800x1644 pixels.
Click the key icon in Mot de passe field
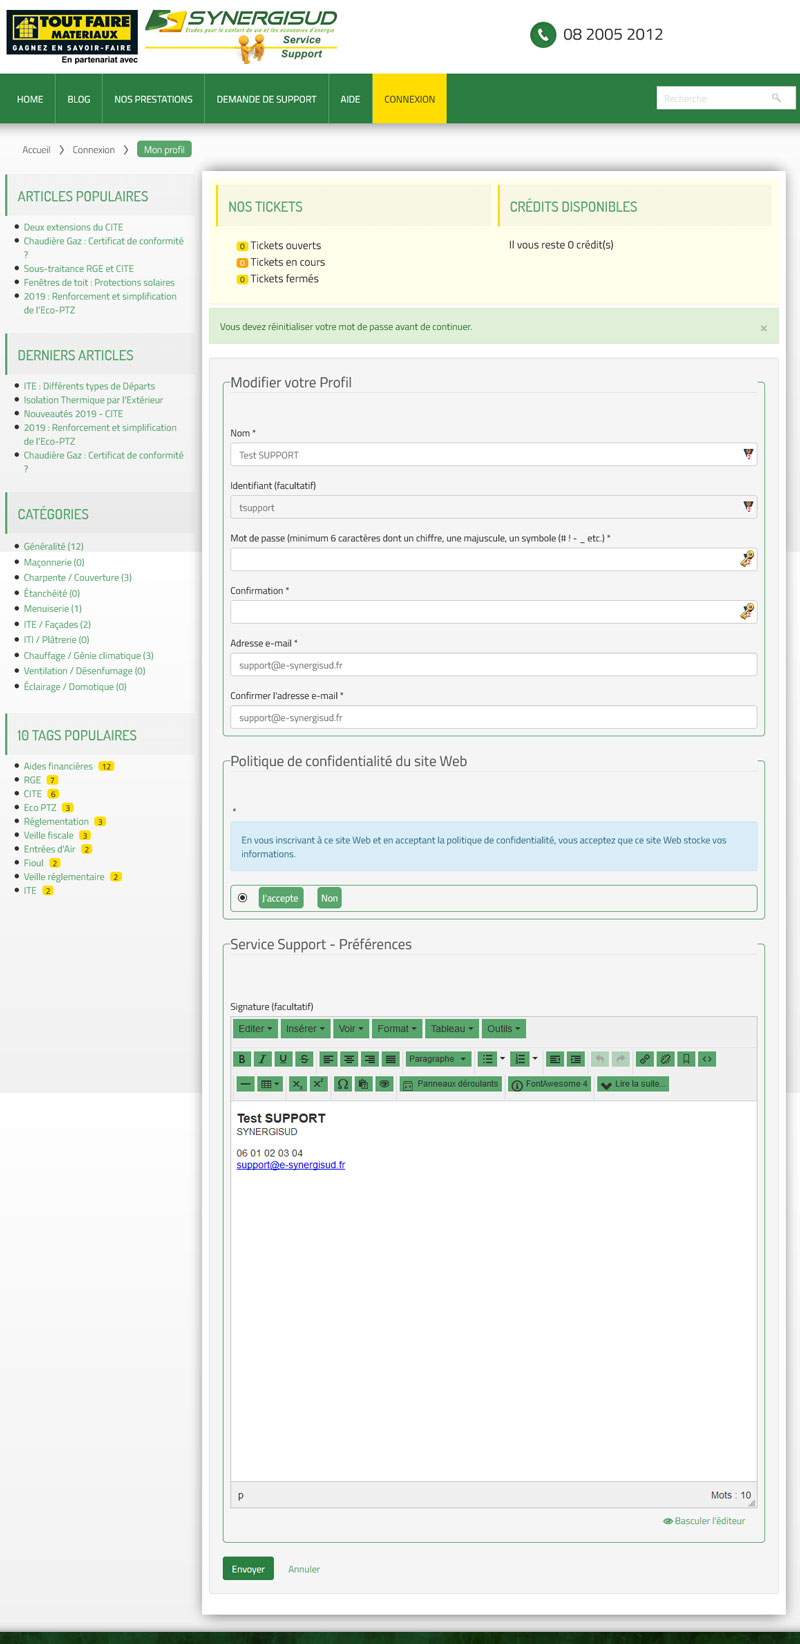point(747,559)
